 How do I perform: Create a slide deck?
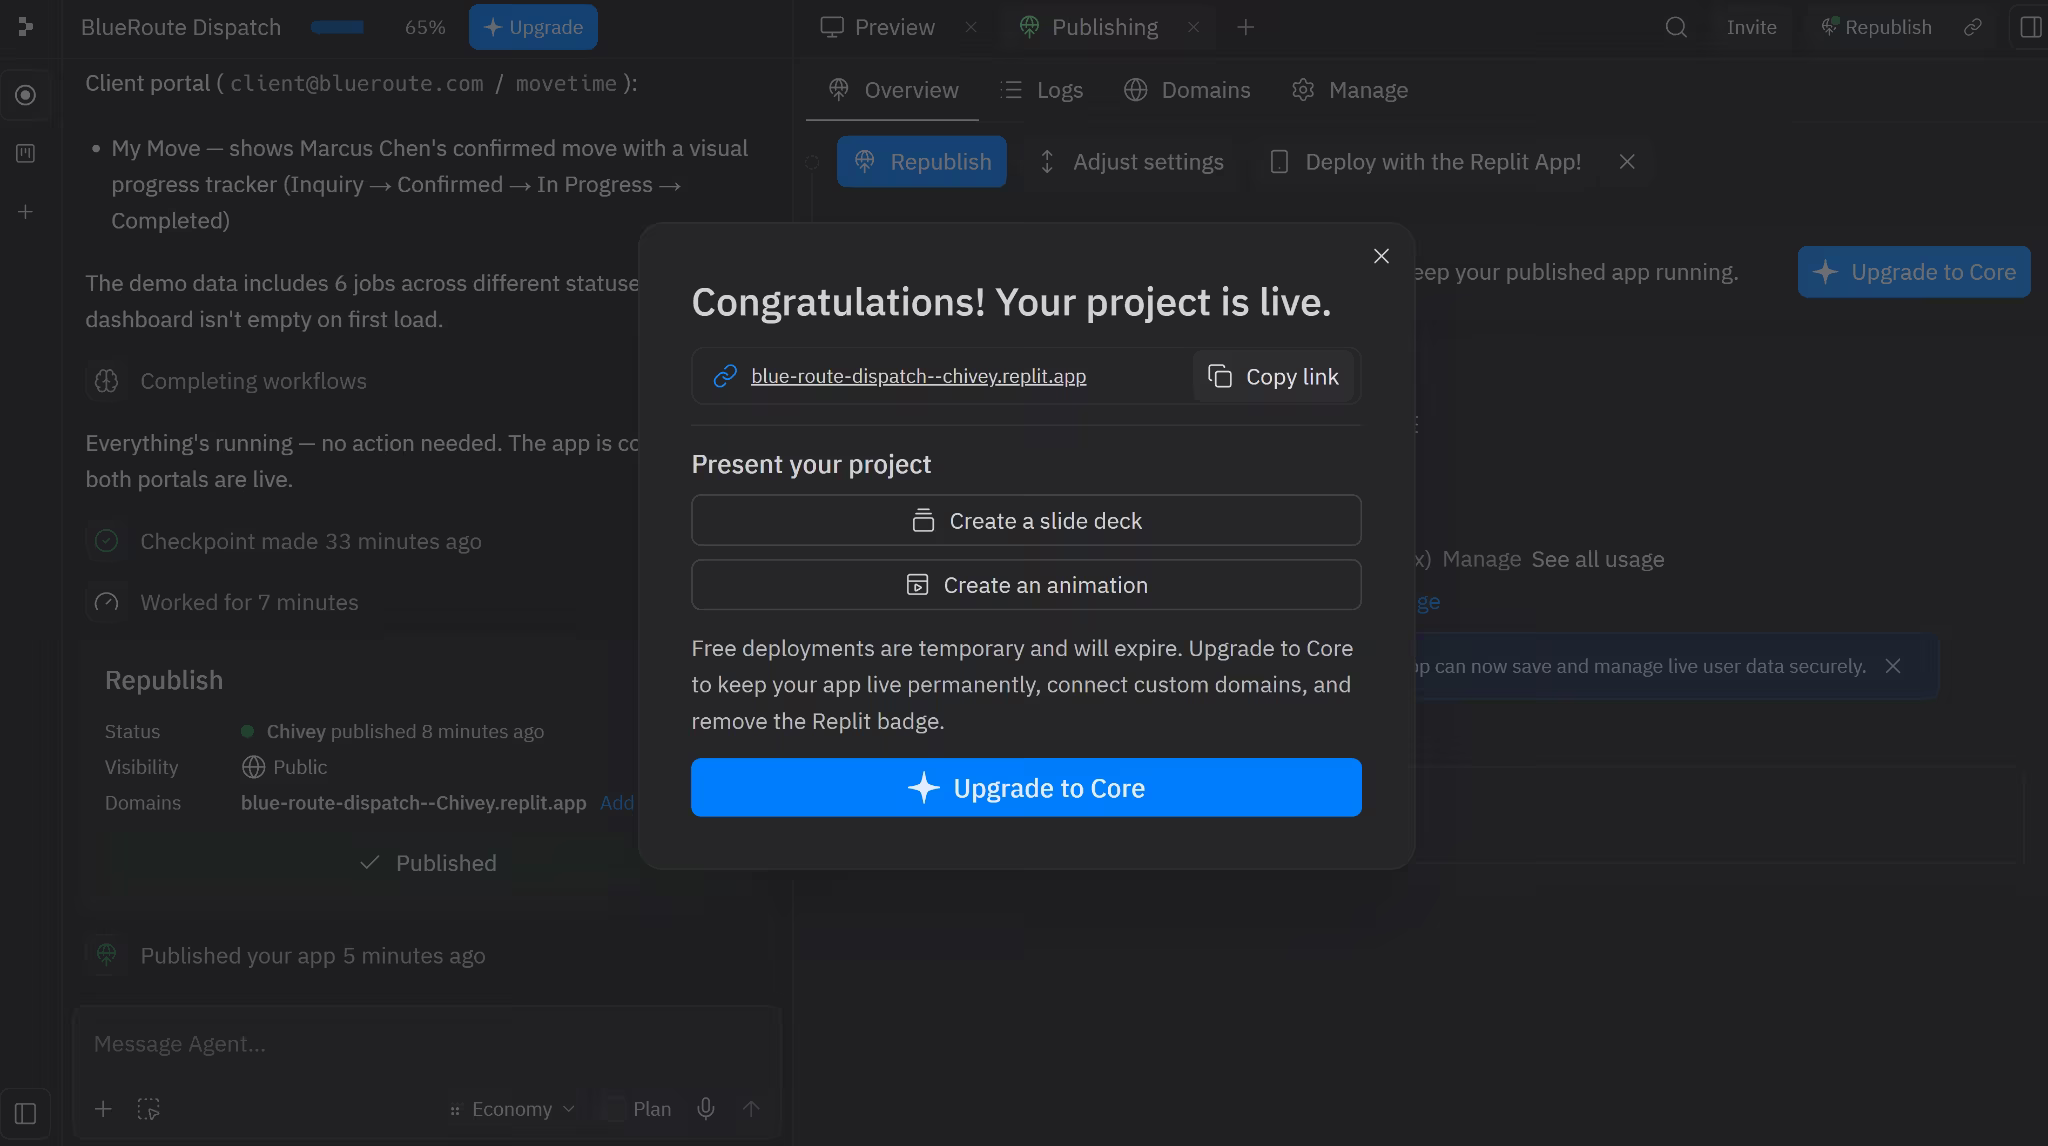click(x=1026, y=520)
